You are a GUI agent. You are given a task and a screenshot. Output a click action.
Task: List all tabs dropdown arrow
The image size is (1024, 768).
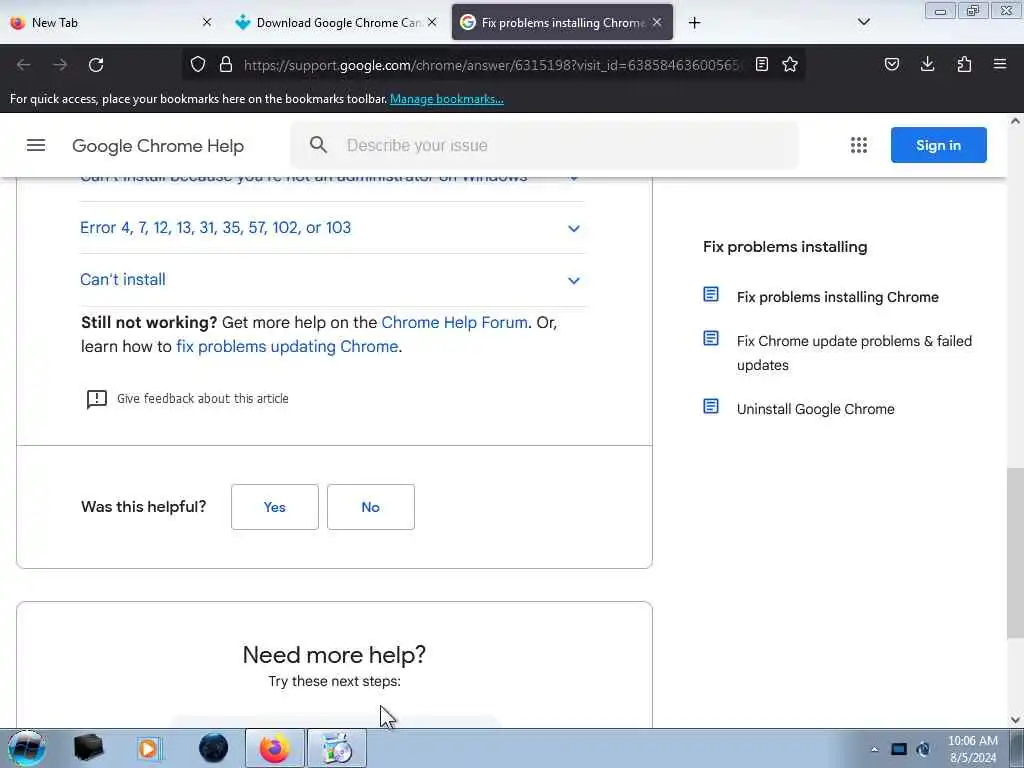[x=864, y=22]
